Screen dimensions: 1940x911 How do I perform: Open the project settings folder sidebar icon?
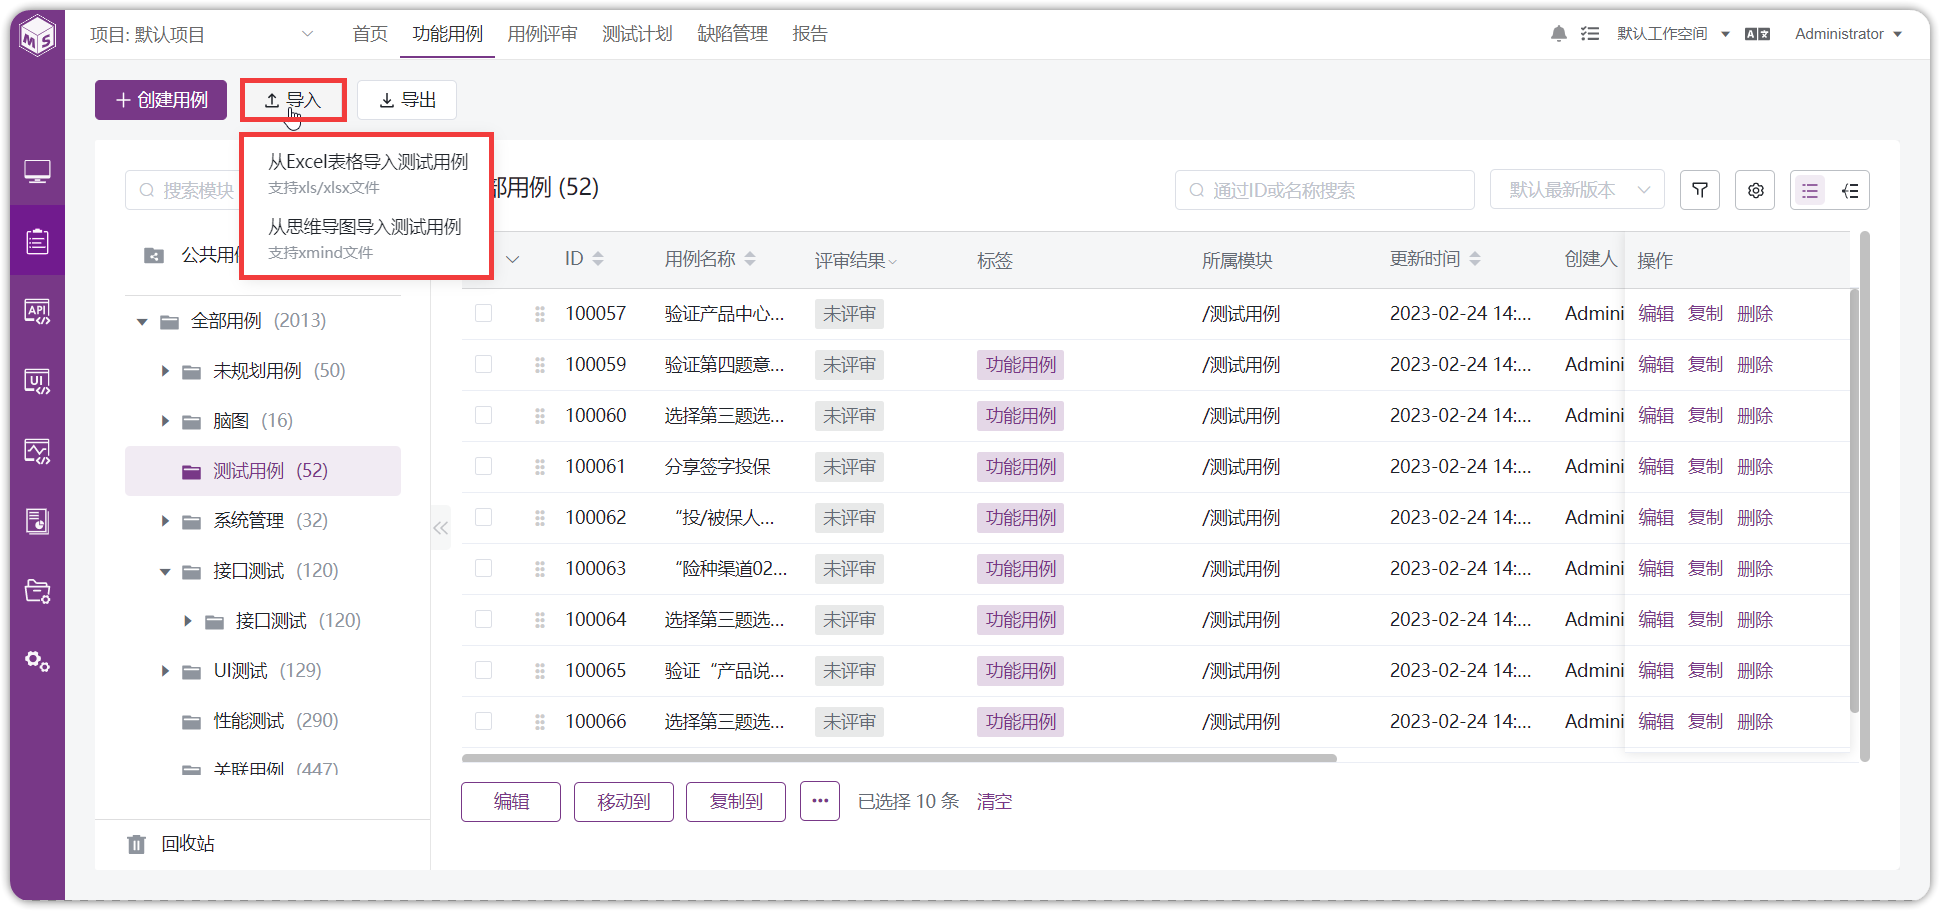point(38,591)
